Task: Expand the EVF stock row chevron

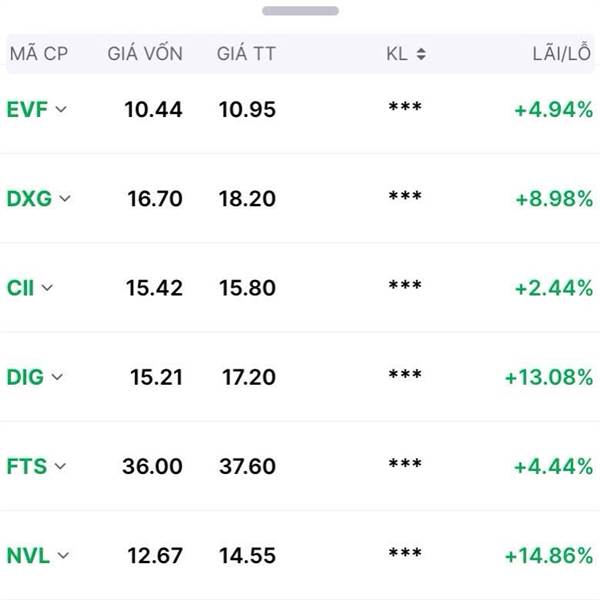Action: pyautogui.click(x=61, y=110)
